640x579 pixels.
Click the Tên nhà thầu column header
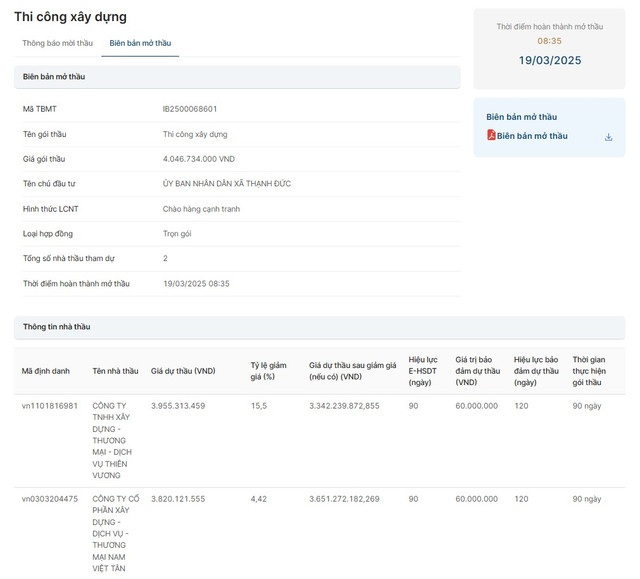click(115, 371)
